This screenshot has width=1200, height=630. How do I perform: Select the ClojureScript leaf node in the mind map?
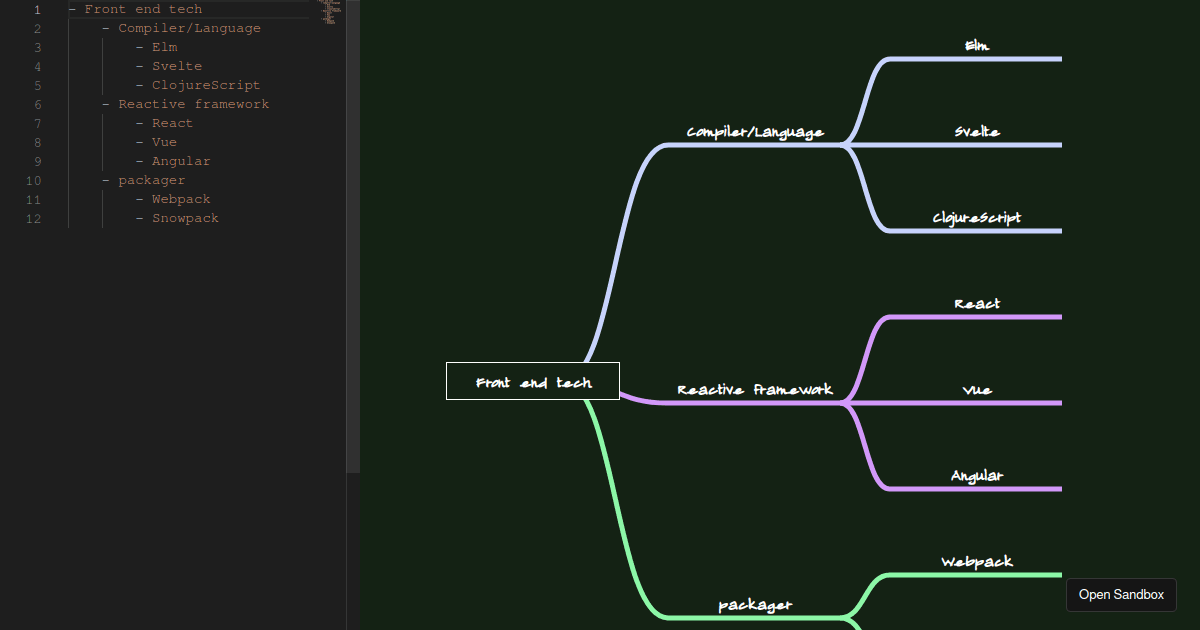[x=977, y=218]
